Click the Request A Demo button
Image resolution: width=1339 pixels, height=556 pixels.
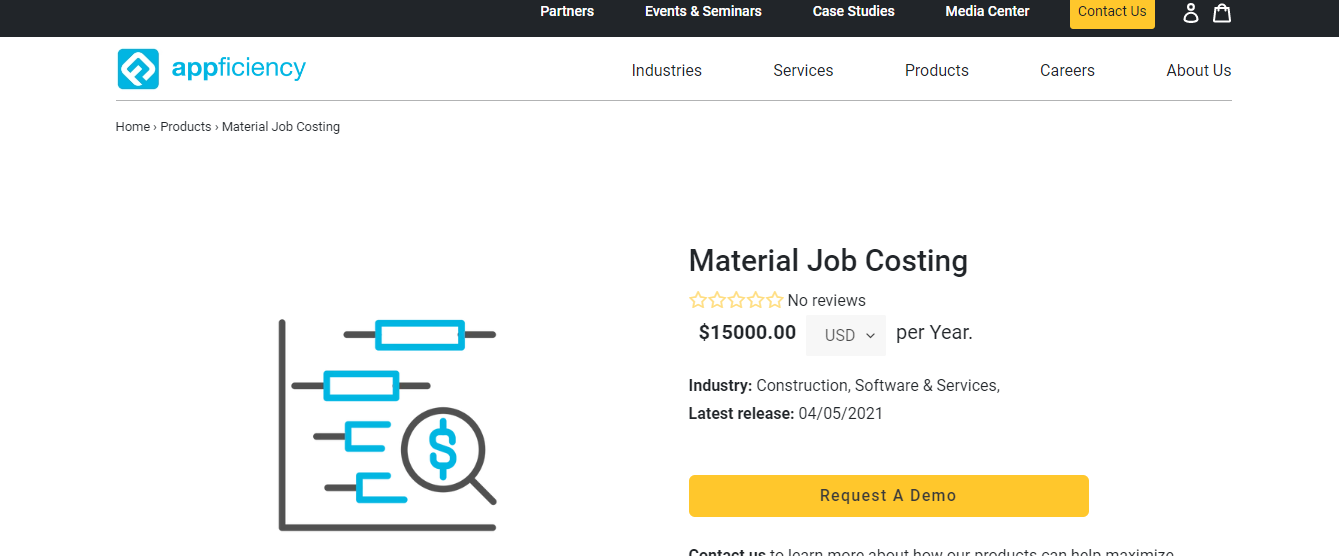(888, 496)
